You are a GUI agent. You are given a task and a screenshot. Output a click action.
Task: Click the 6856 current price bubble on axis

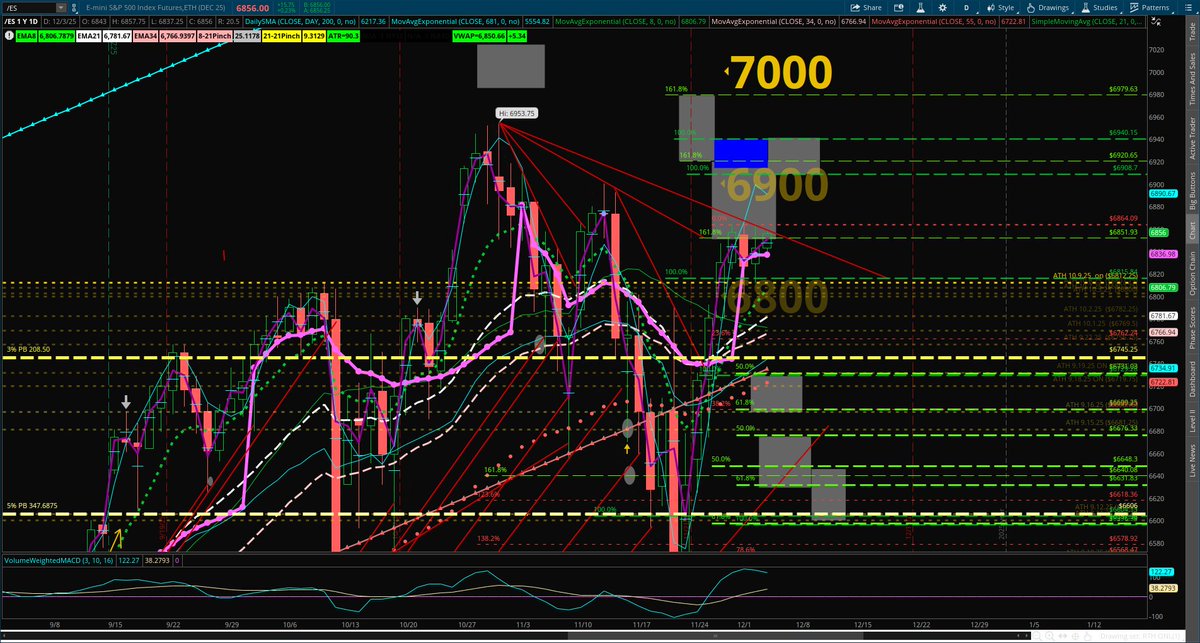1159,232
